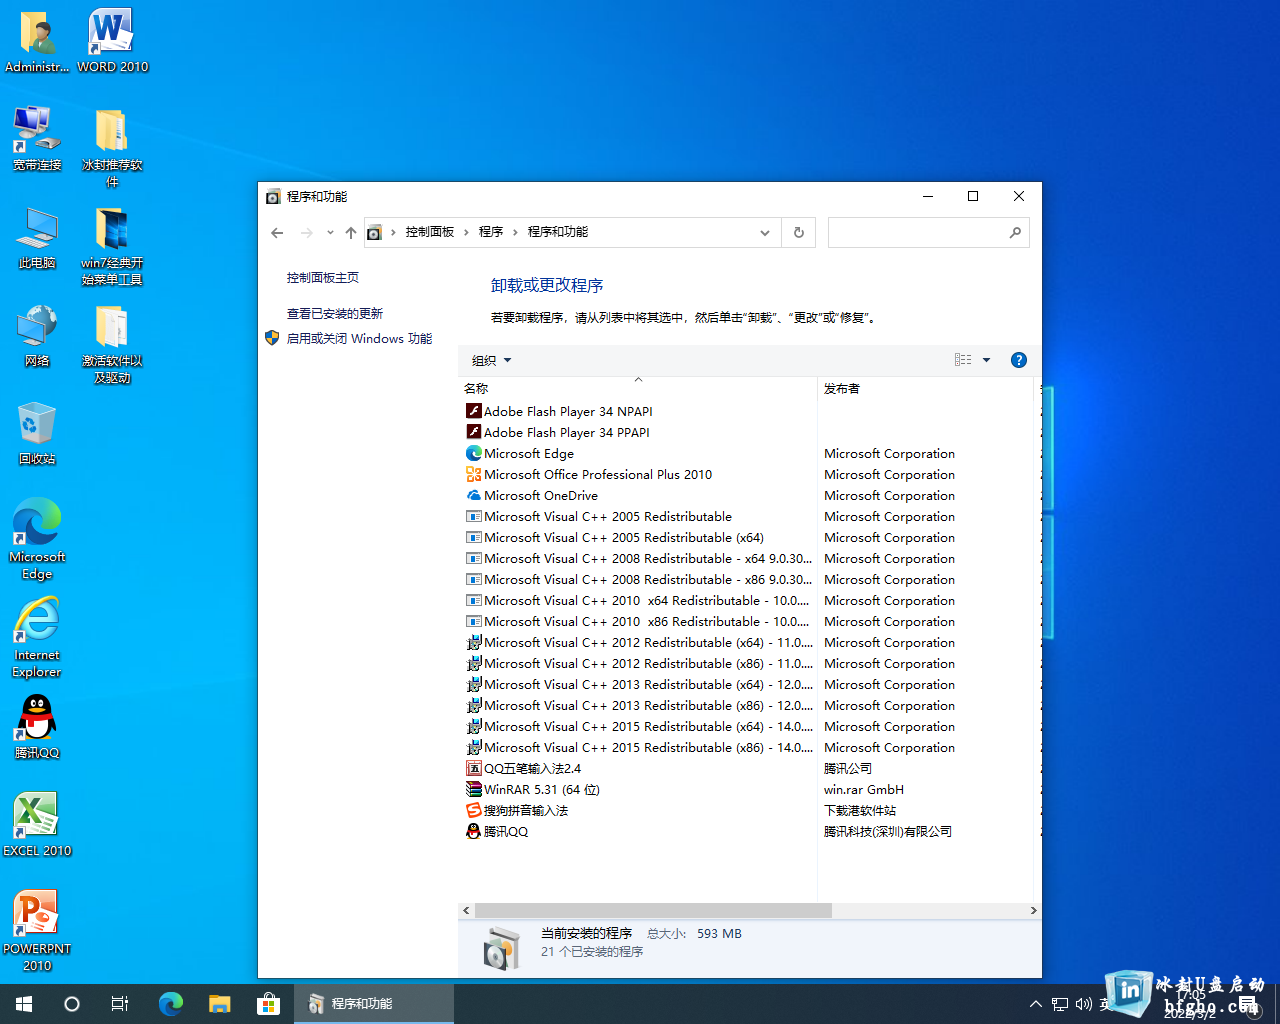Image resolution: width=1280 pixels, height=1024 pixels.
Task: Open WORD 2010 desktop shortcut
Action: pos(112,41)
